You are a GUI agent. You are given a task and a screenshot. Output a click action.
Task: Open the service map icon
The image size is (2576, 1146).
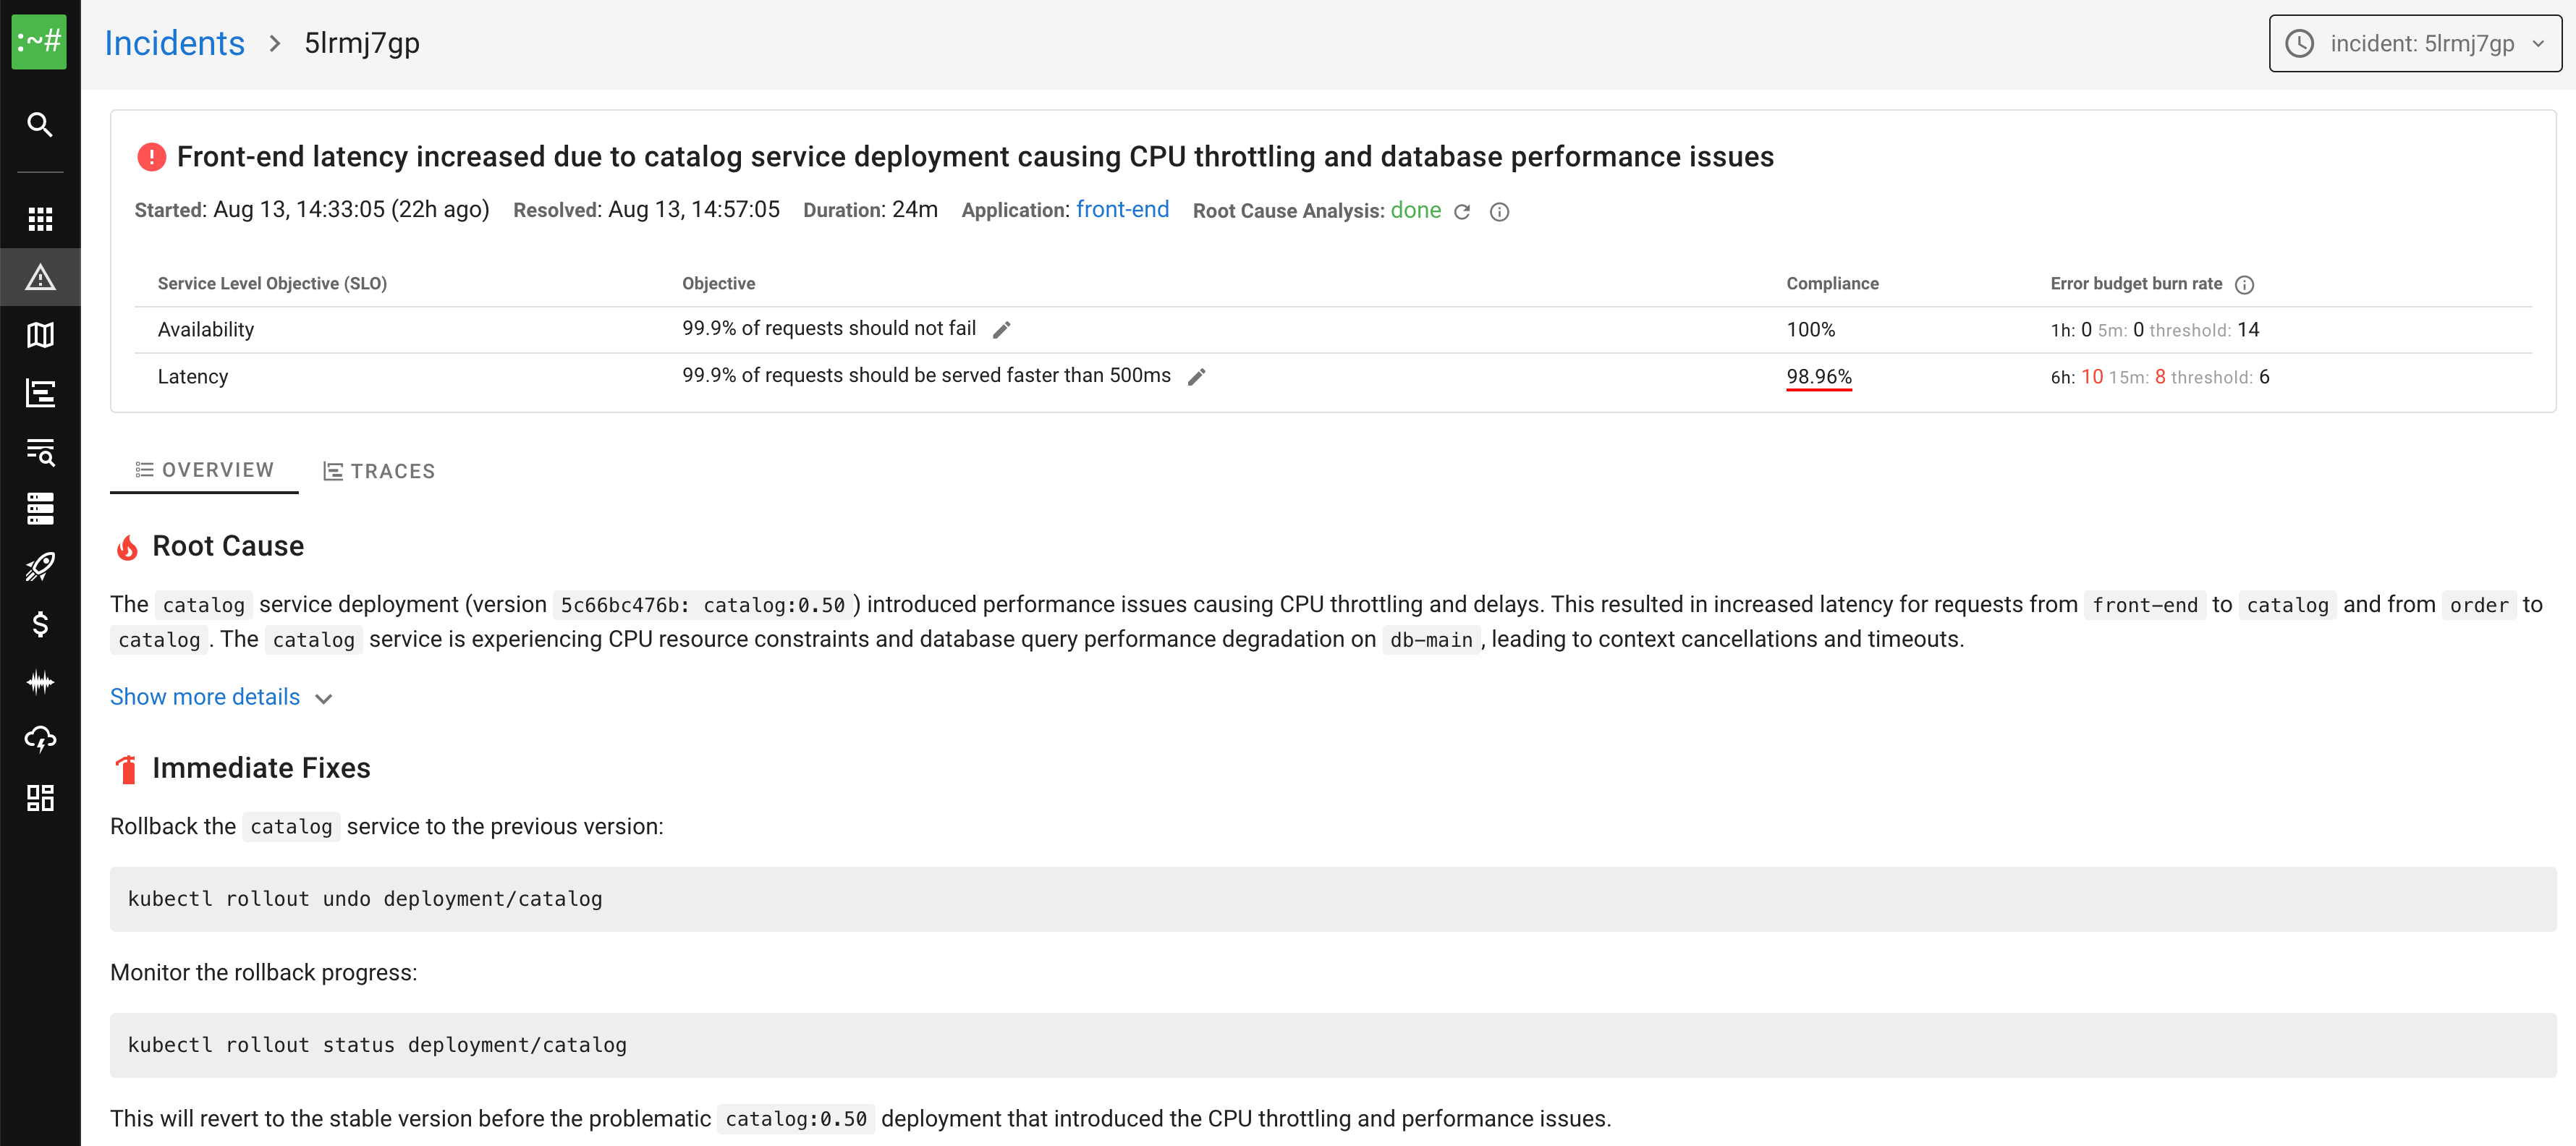click(40, 335)
